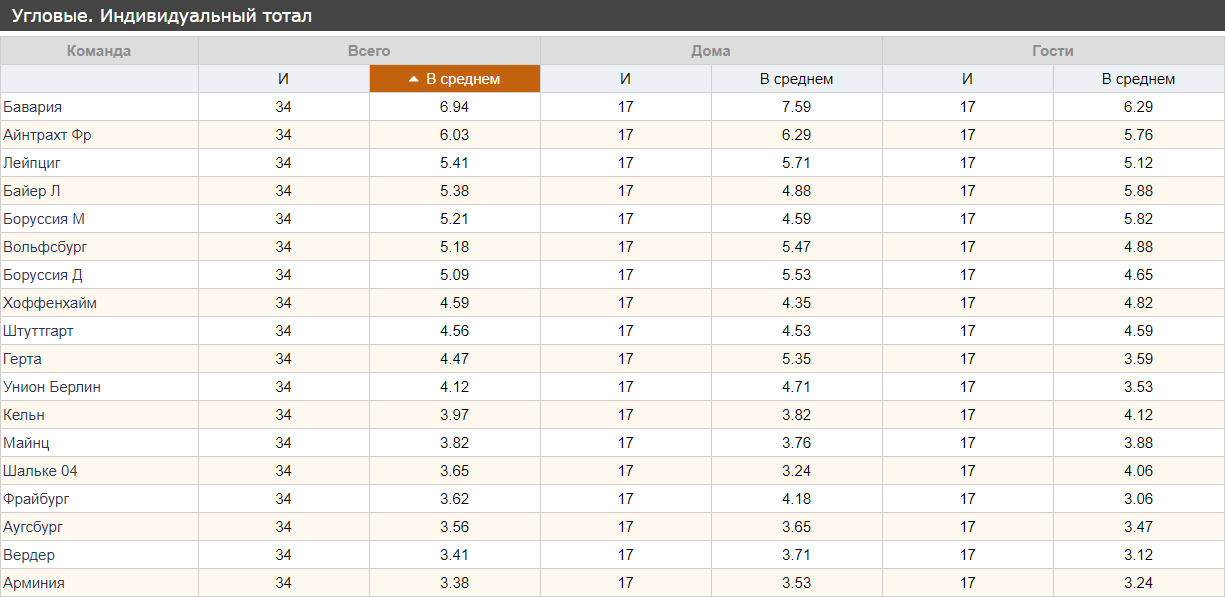Sort by the И column under Гости
The height and width of the screenshot is (597, 1225).
[968, 79]
